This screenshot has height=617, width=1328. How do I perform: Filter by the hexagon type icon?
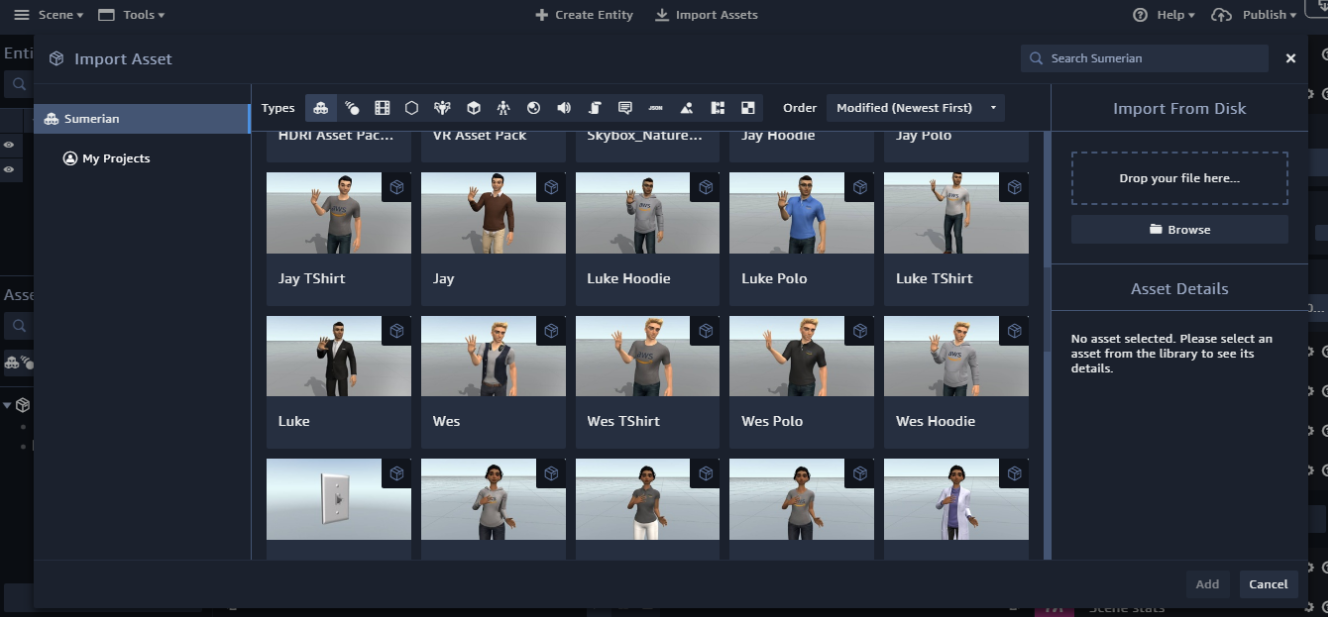(412, 108)
